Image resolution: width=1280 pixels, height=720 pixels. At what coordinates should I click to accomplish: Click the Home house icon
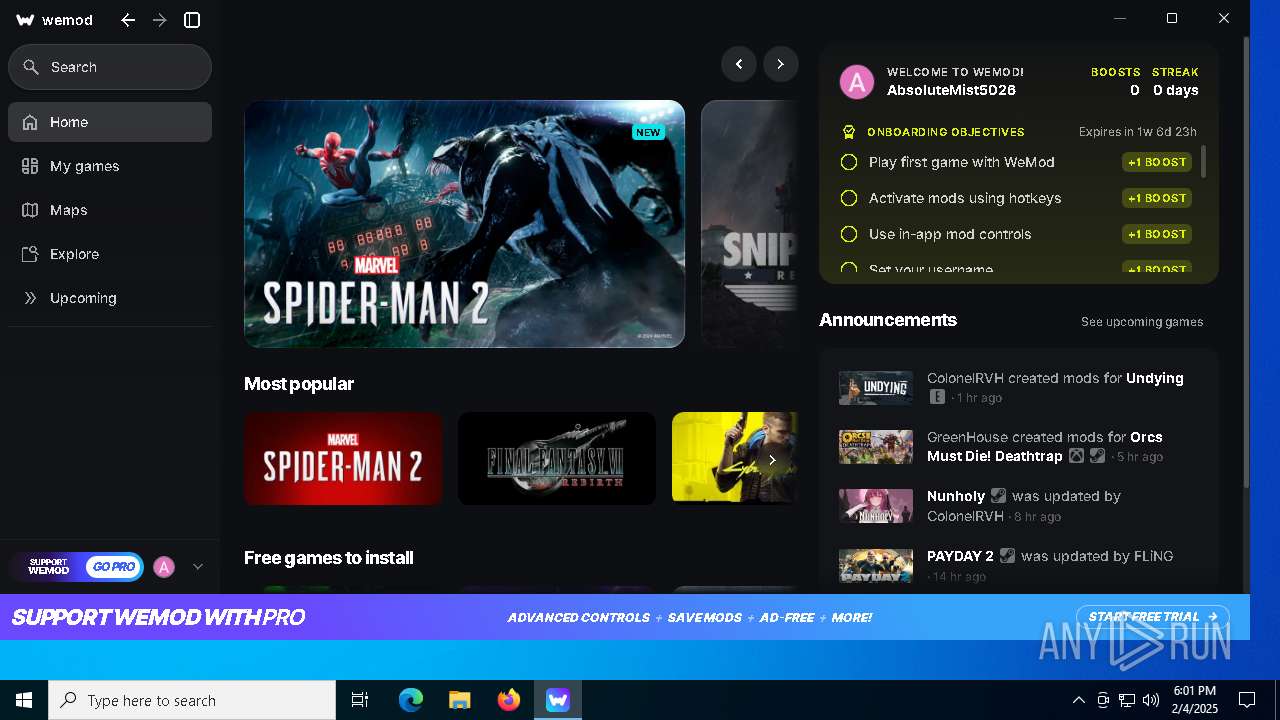click(30, 122)
